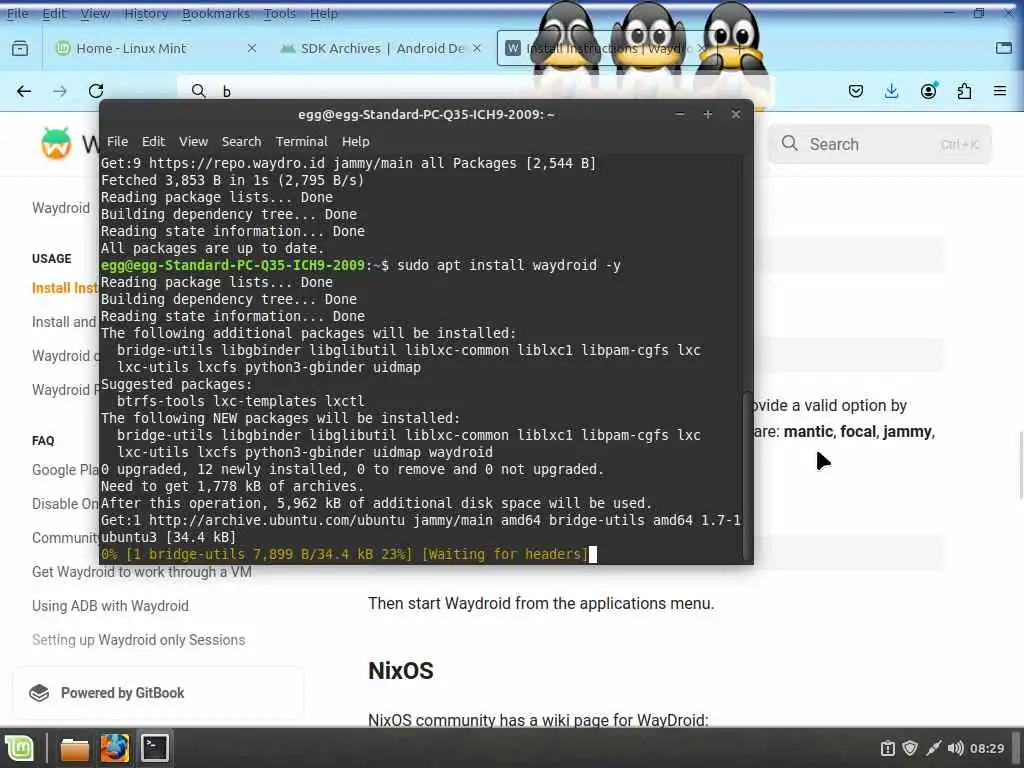This screenshot has width=1024, height=768.
Task: Open Install Instructions sidebar link
Action: point(65,288)
